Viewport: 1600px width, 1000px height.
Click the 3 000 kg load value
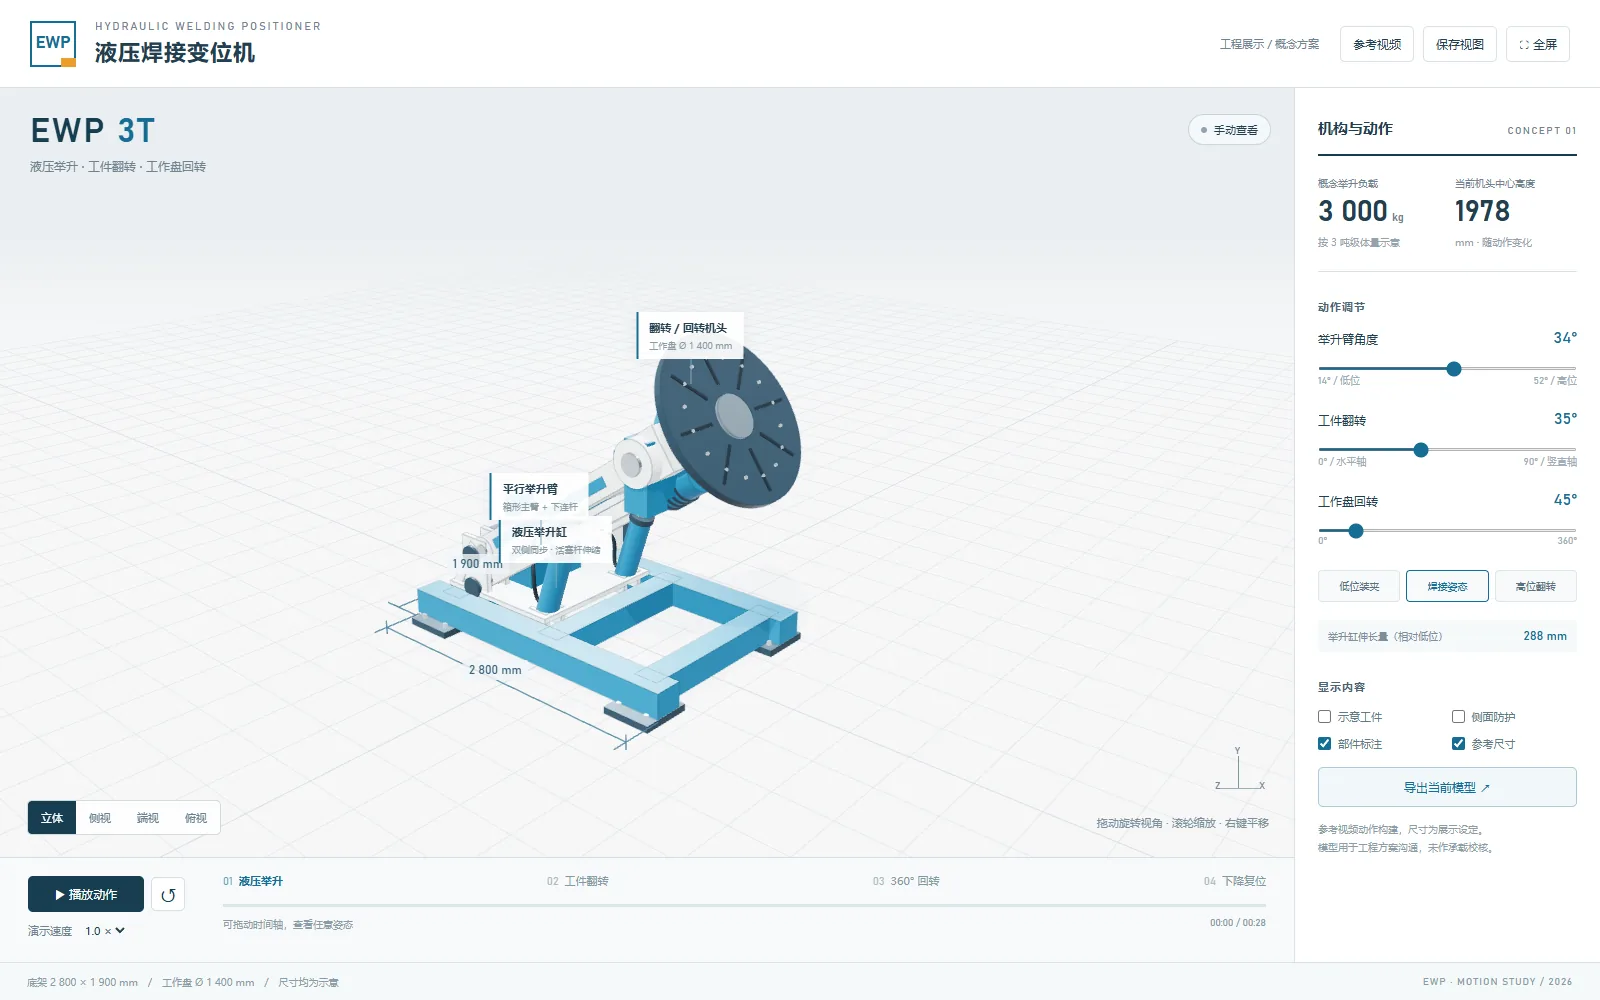tap(1361, 211)
